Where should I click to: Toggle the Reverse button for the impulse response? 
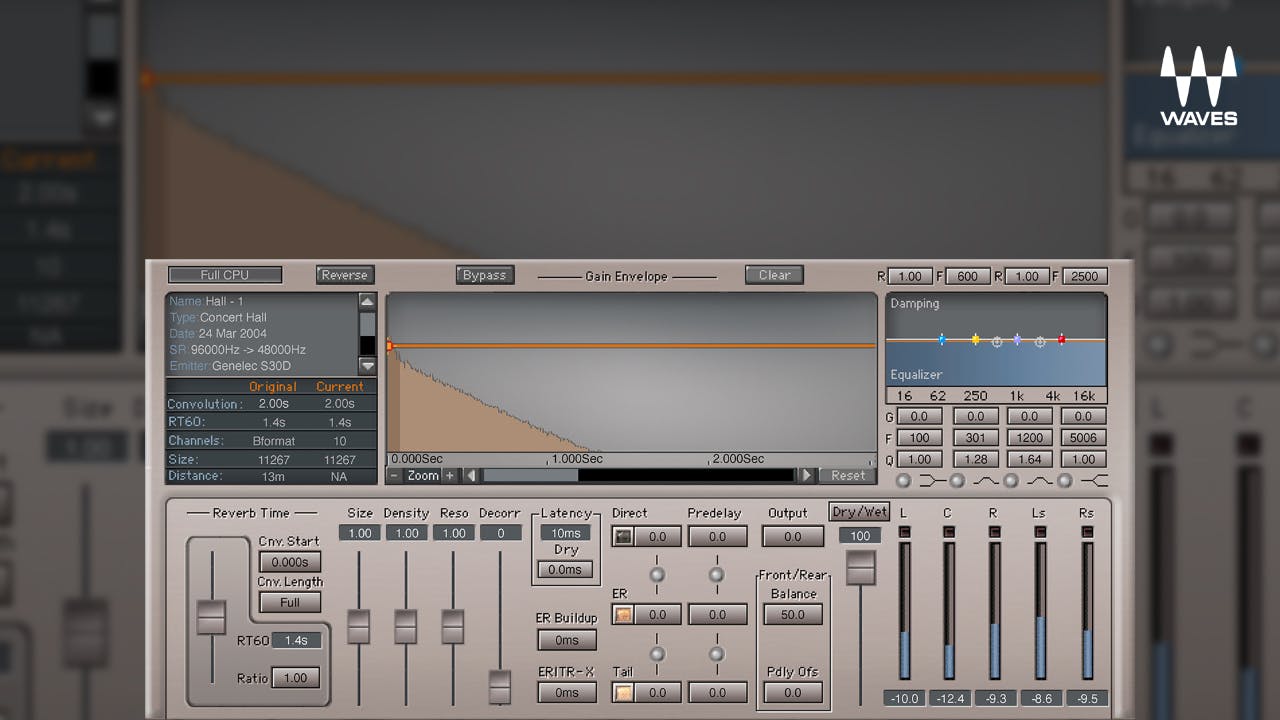[x=345, y=274]
